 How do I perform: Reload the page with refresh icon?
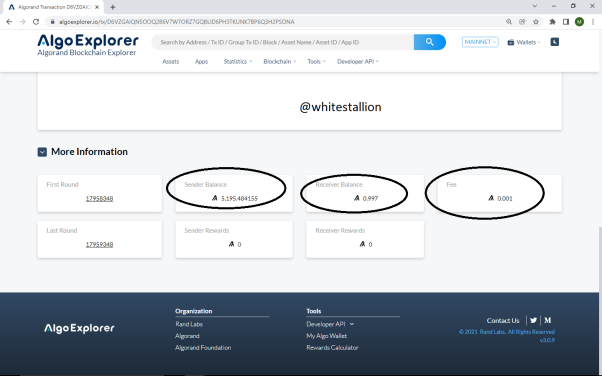pyautogui.click(x=36, y=22)
